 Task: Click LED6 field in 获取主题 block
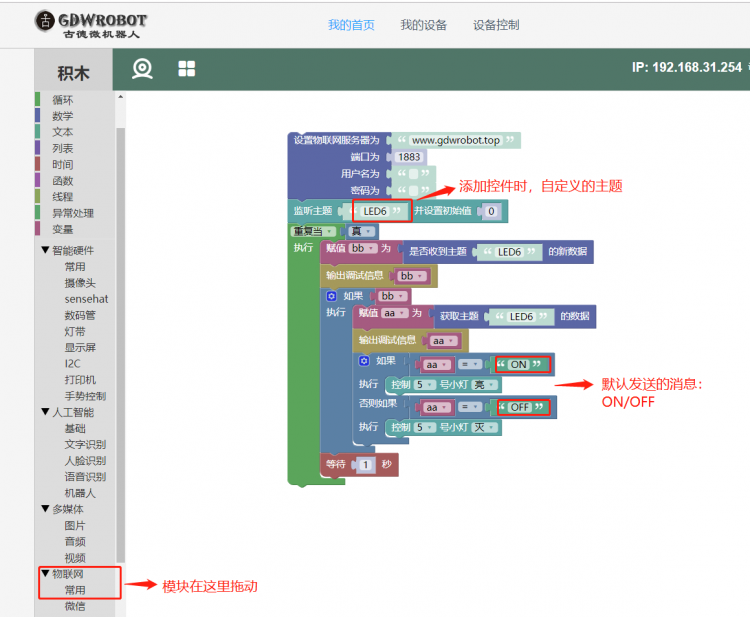click(x=521, y=317)
